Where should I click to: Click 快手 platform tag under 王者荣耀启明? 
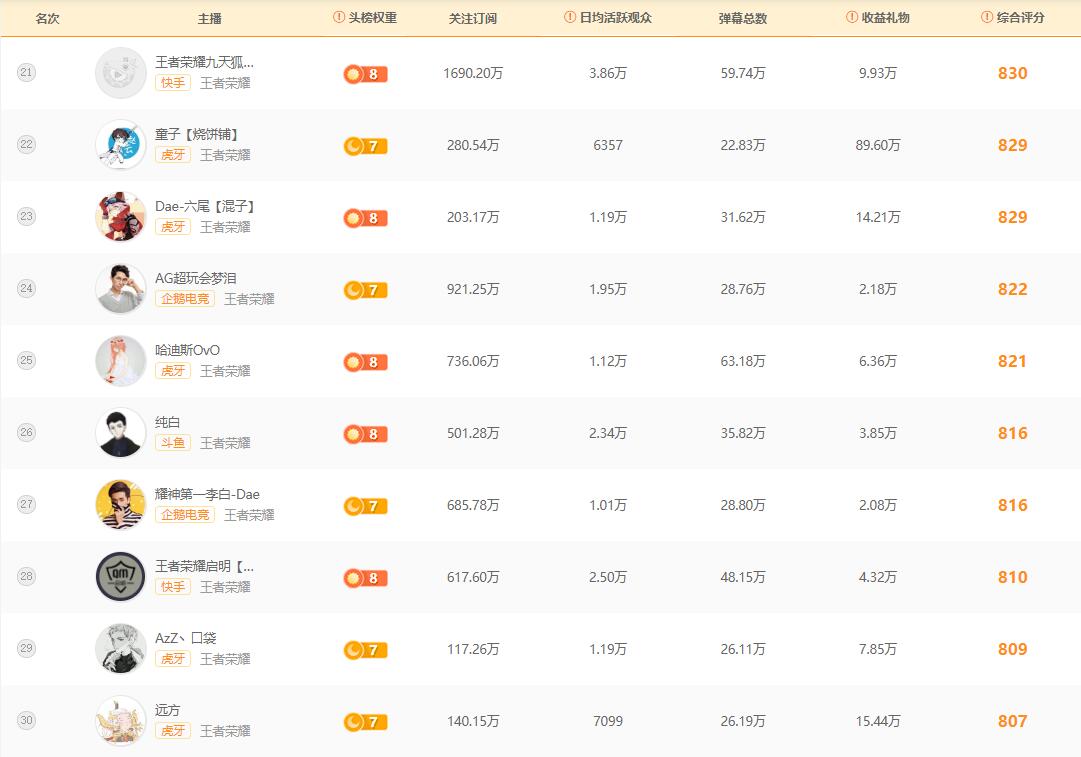click(x=173, y=587)
